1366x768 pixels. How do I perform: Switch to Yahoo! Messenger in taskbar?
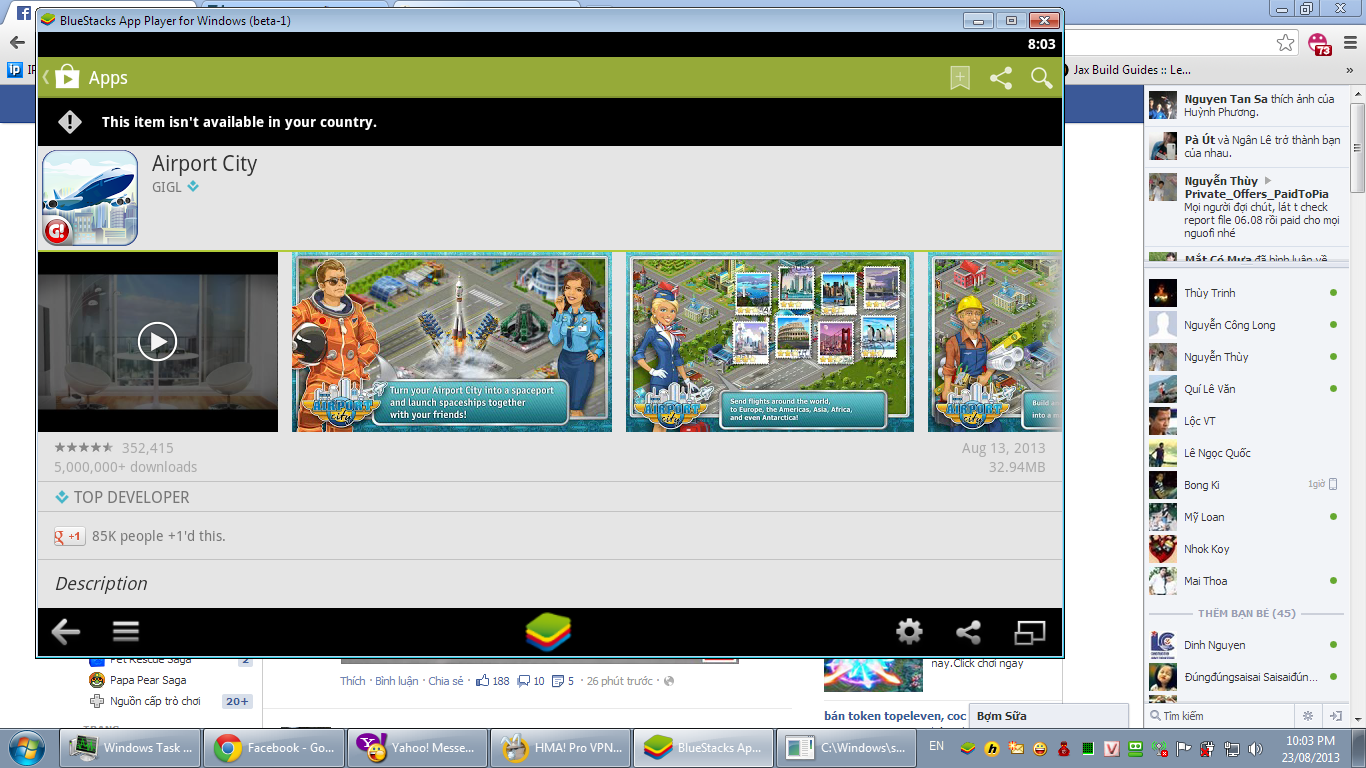click(416, 747)
